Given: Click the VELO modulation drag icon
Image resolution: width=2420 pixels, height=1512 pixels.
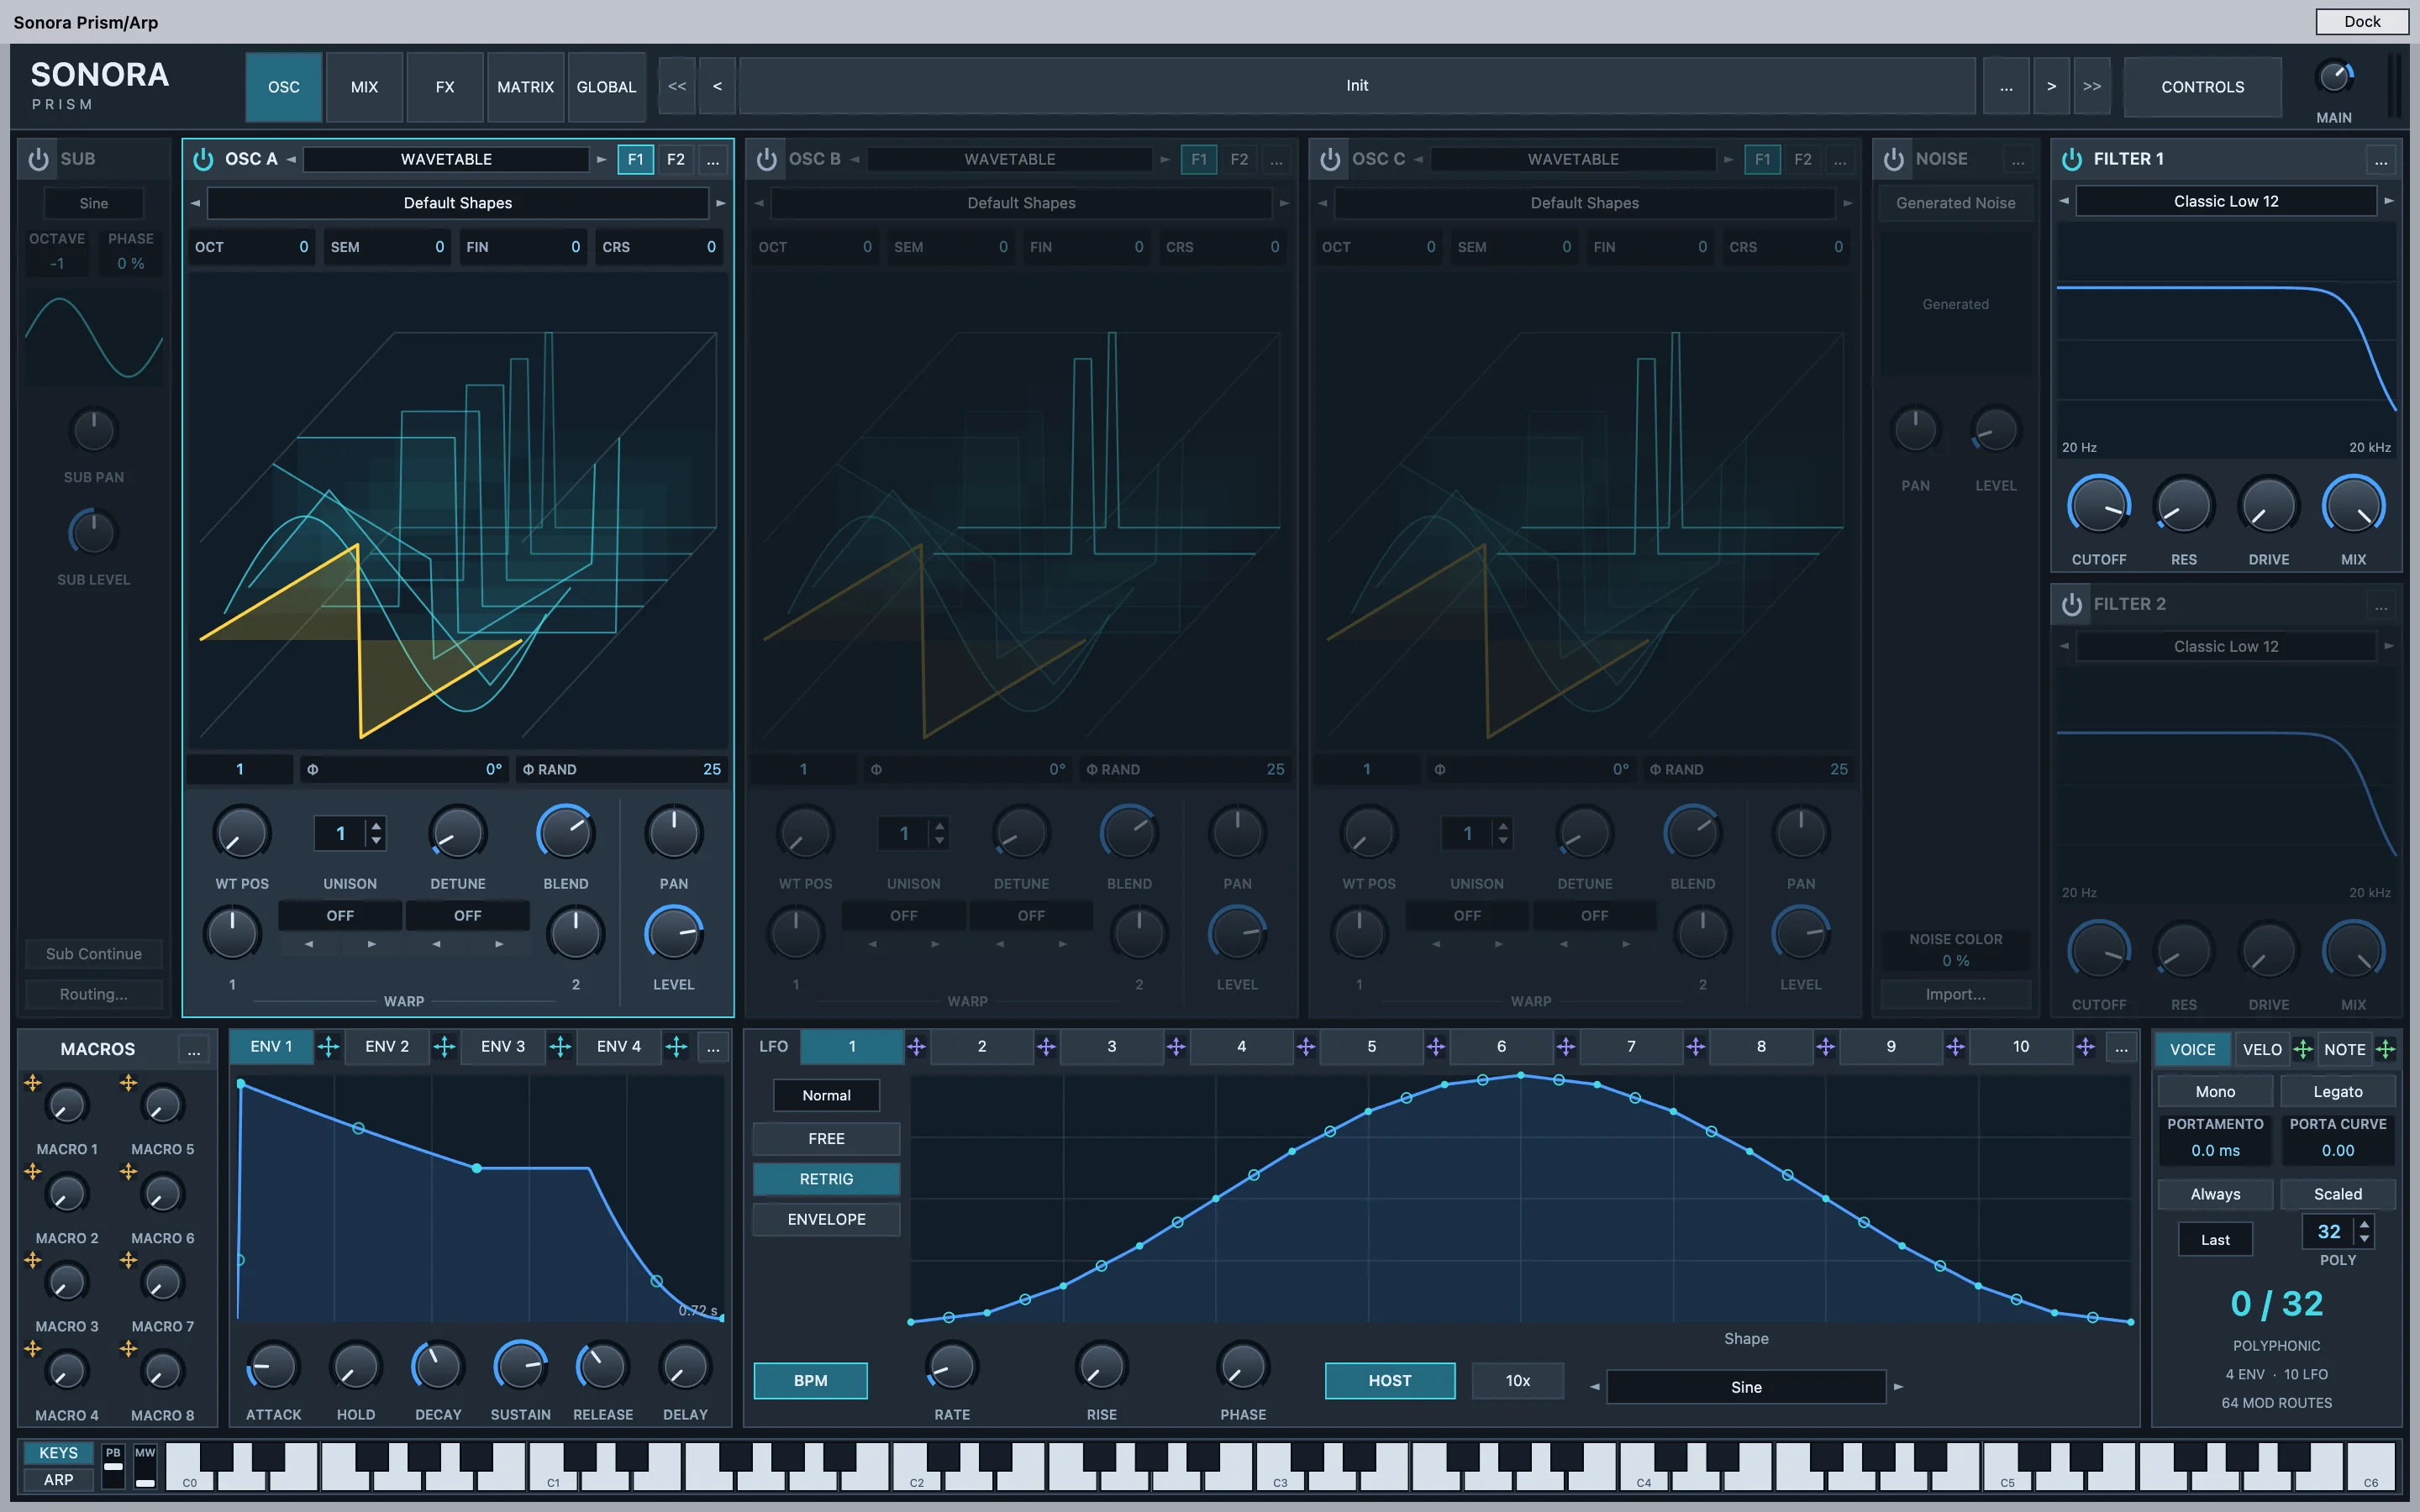Looking at the screenshot, I should click(x=2303, y=1049).
